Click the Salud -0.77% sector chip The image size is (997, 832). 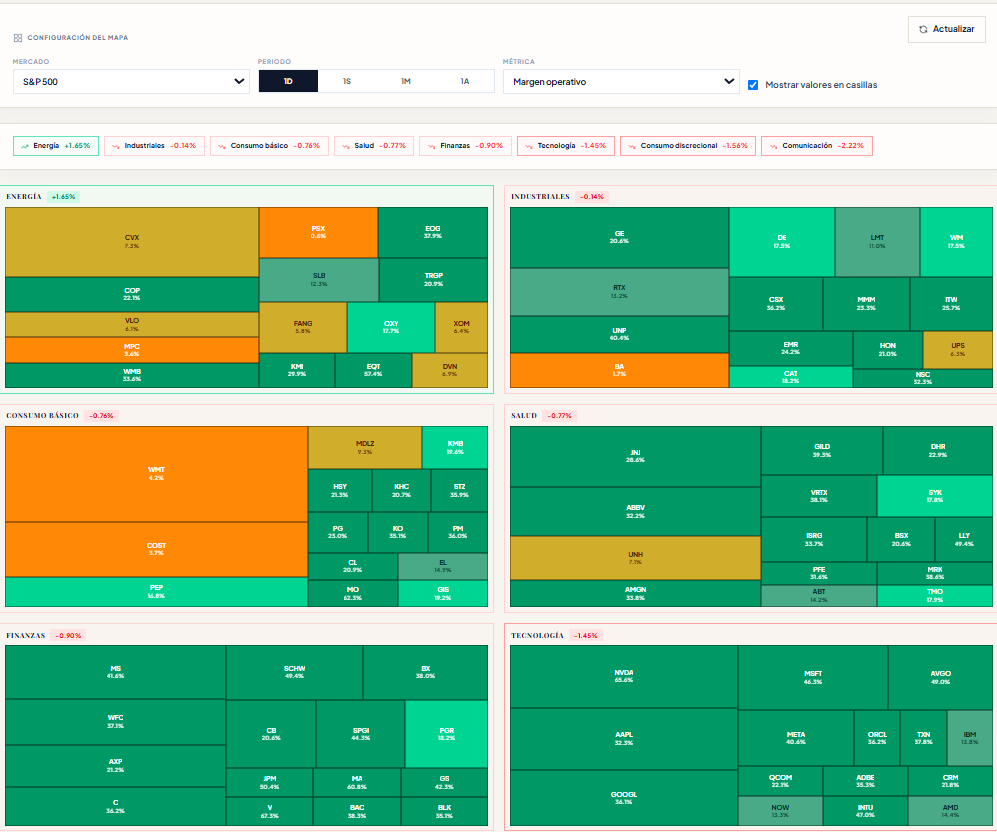coord(374,146)
